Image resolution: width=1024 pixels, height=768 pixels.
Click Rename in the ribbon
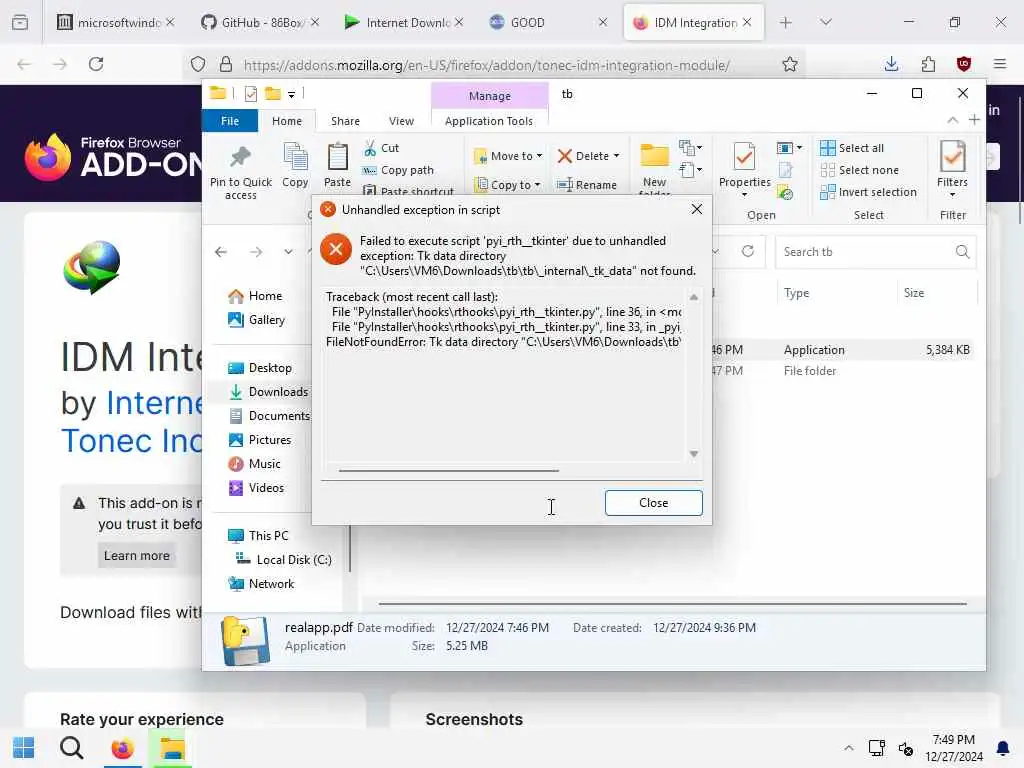tap(586, 185)
